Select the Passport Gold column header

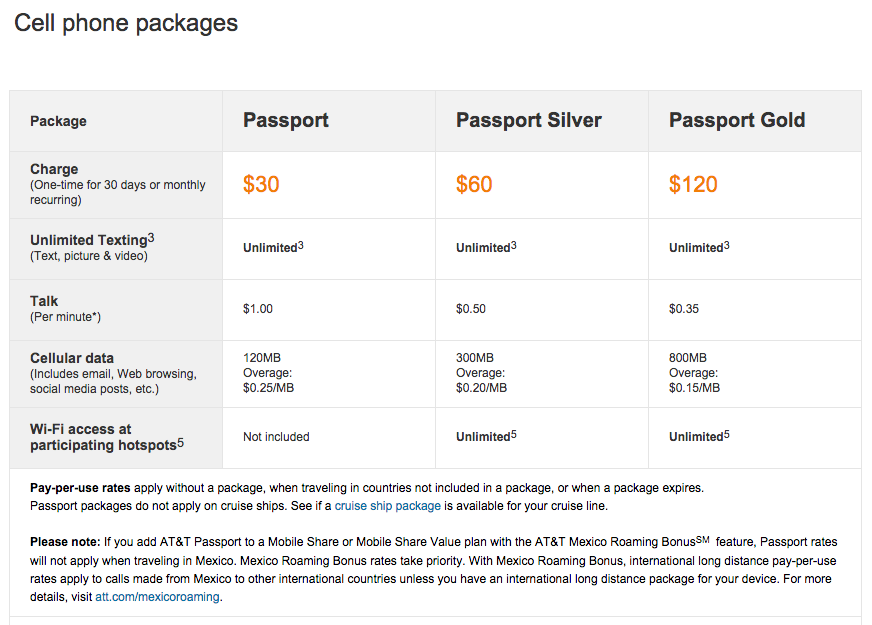pos(737,120)
